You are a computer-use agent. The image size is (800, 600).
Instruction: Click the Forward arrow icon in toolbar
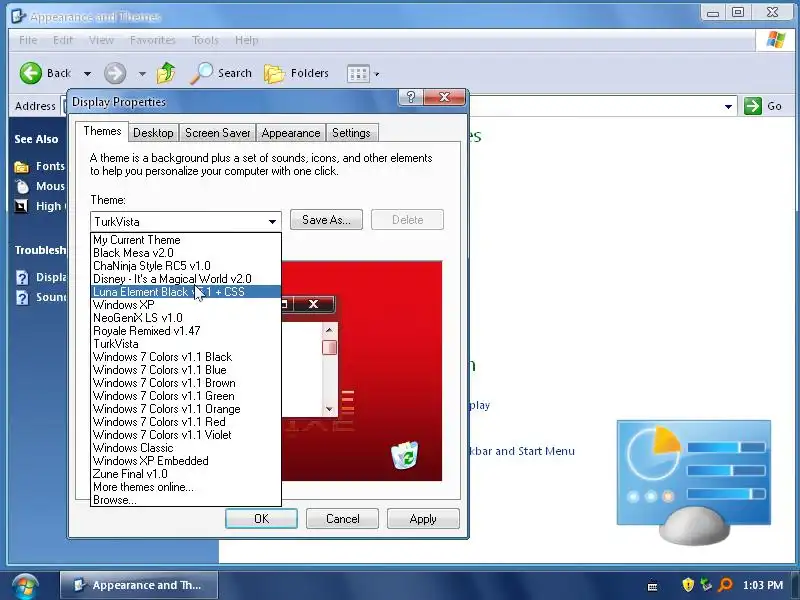tap(115, 73)
